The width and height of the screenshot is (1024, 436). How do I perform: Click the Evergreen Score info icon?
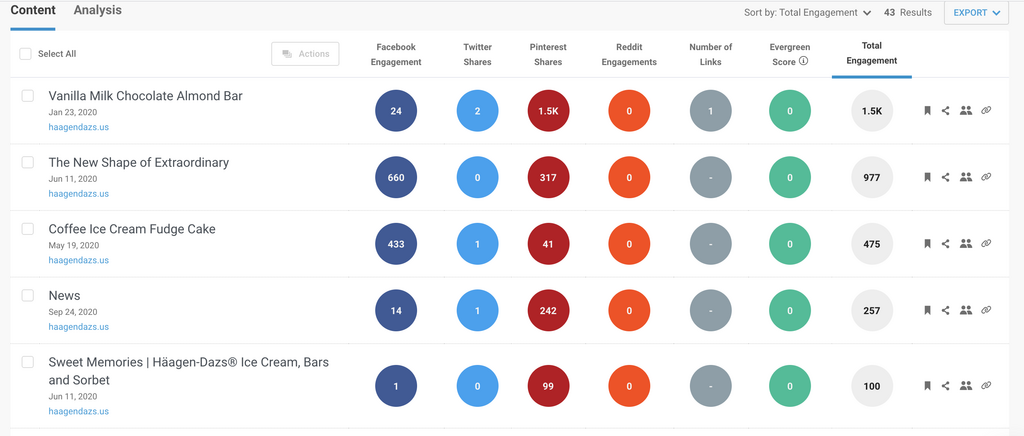click(x=804, y=62)
